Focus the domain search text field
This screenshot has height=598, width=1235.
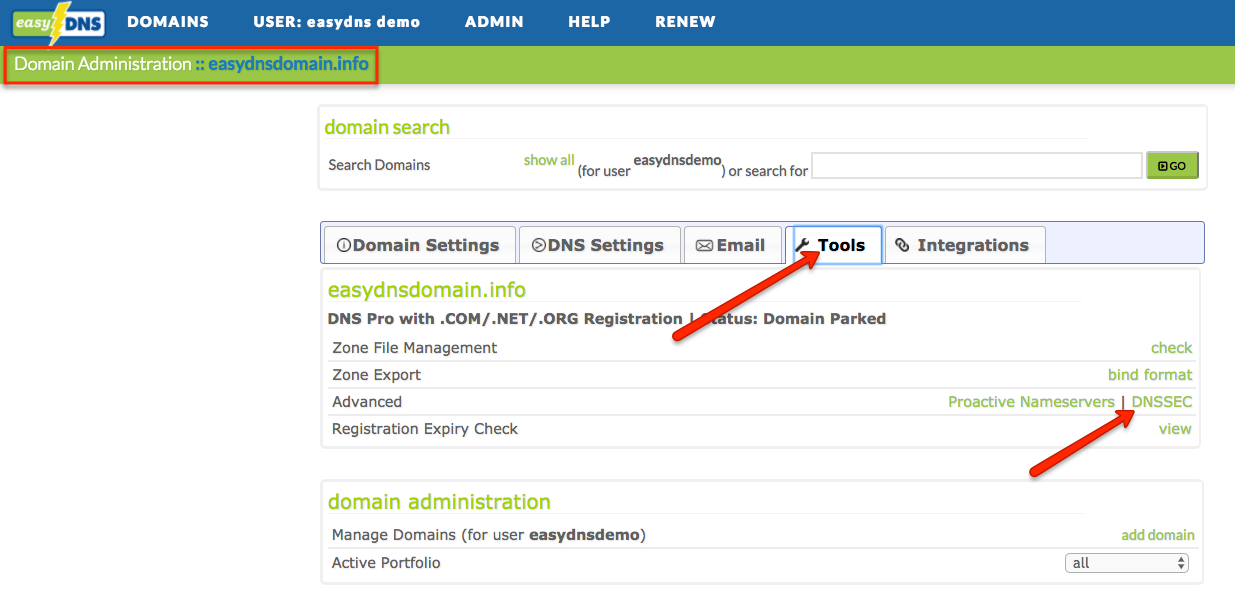(x=977, y=166)
